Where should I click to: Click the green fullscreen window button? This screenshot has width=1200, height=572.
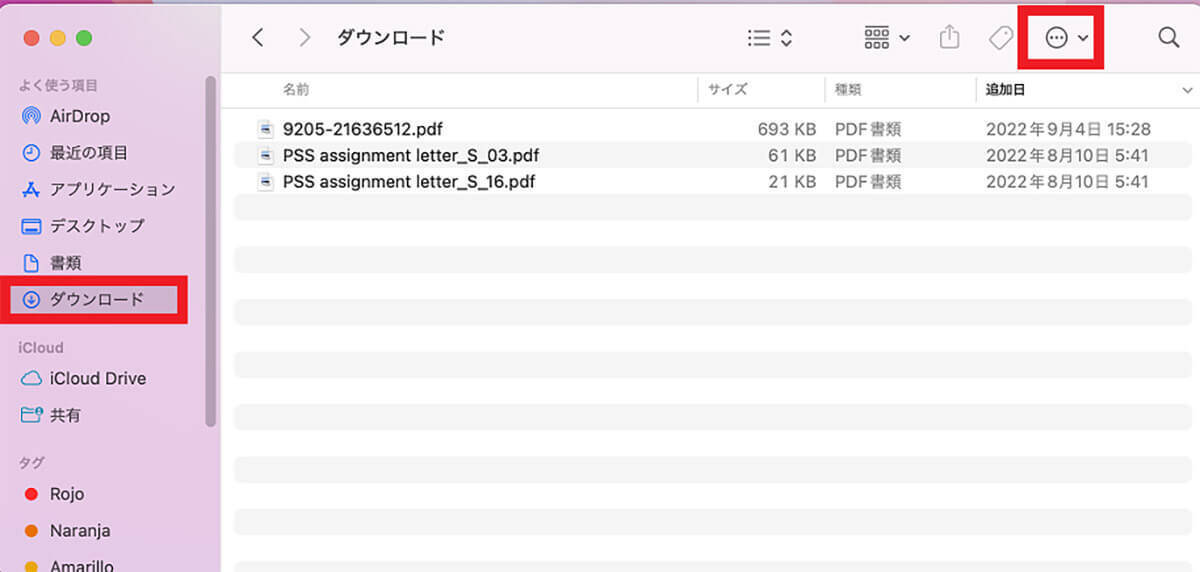pos(84,38)
